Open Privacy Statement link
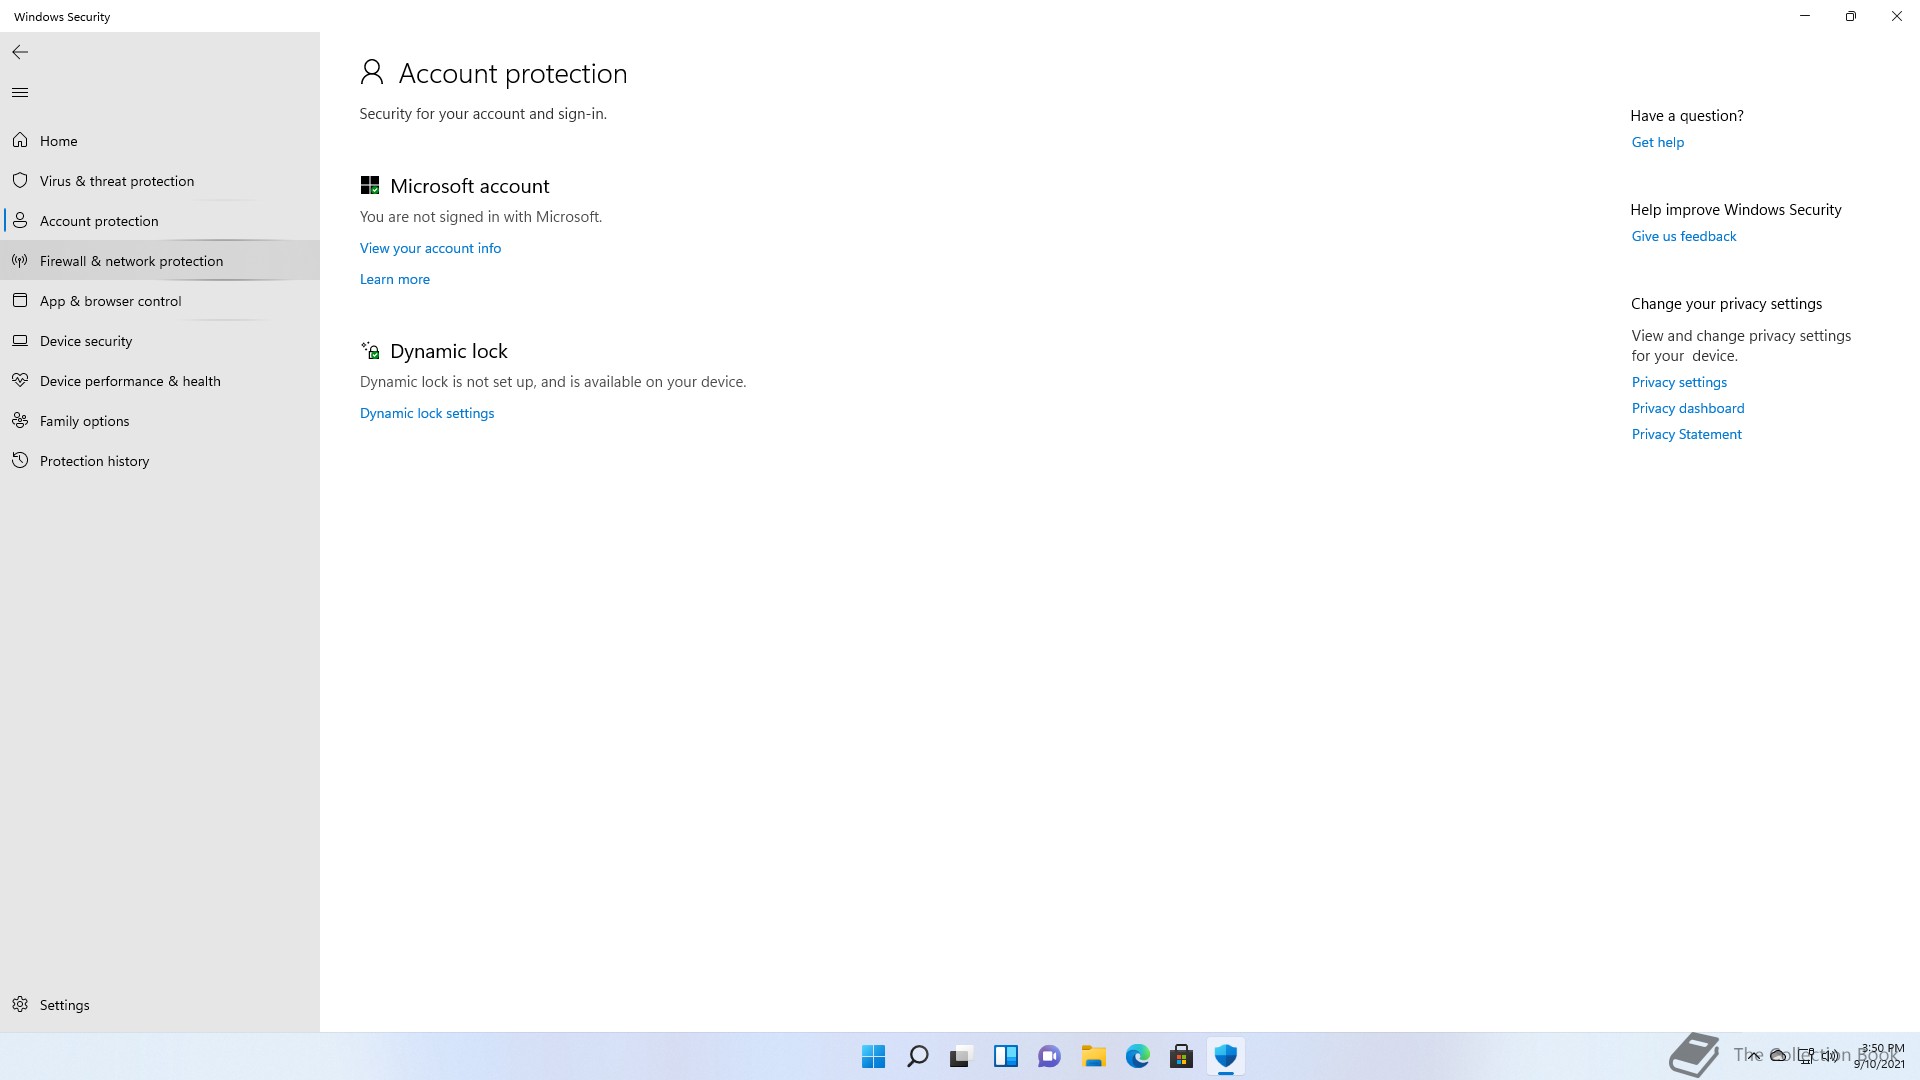The height and width of the screenshot is (1080, 1920). pyautogui.click(x=1687, y=434)
